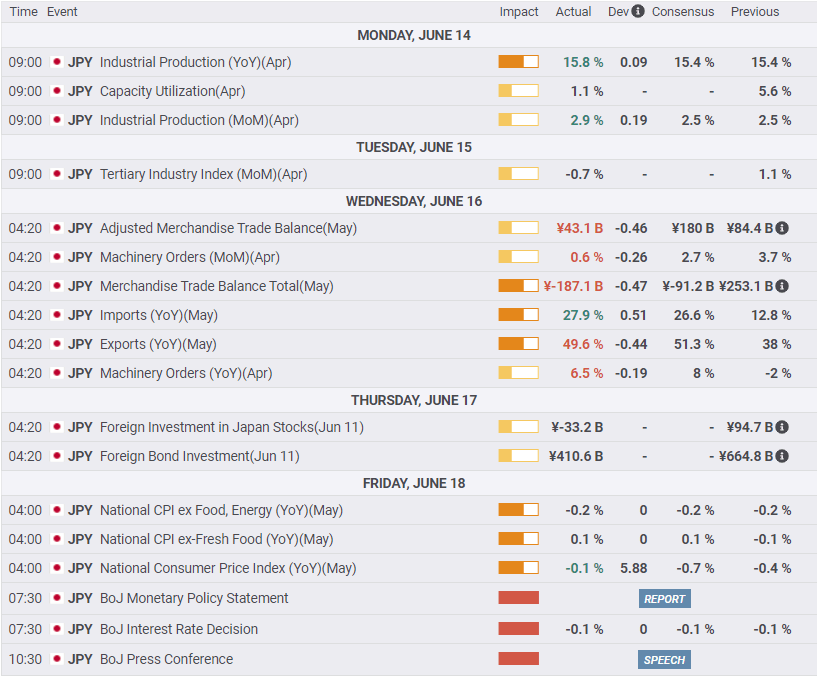Click Japan flag on Foreign Bond Investment row
The width and height of the screenshot is (817, 677).
(56, 456)
